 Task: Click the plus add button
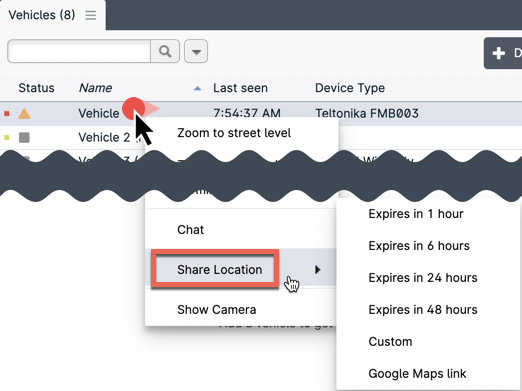click(x=503, y=53)
